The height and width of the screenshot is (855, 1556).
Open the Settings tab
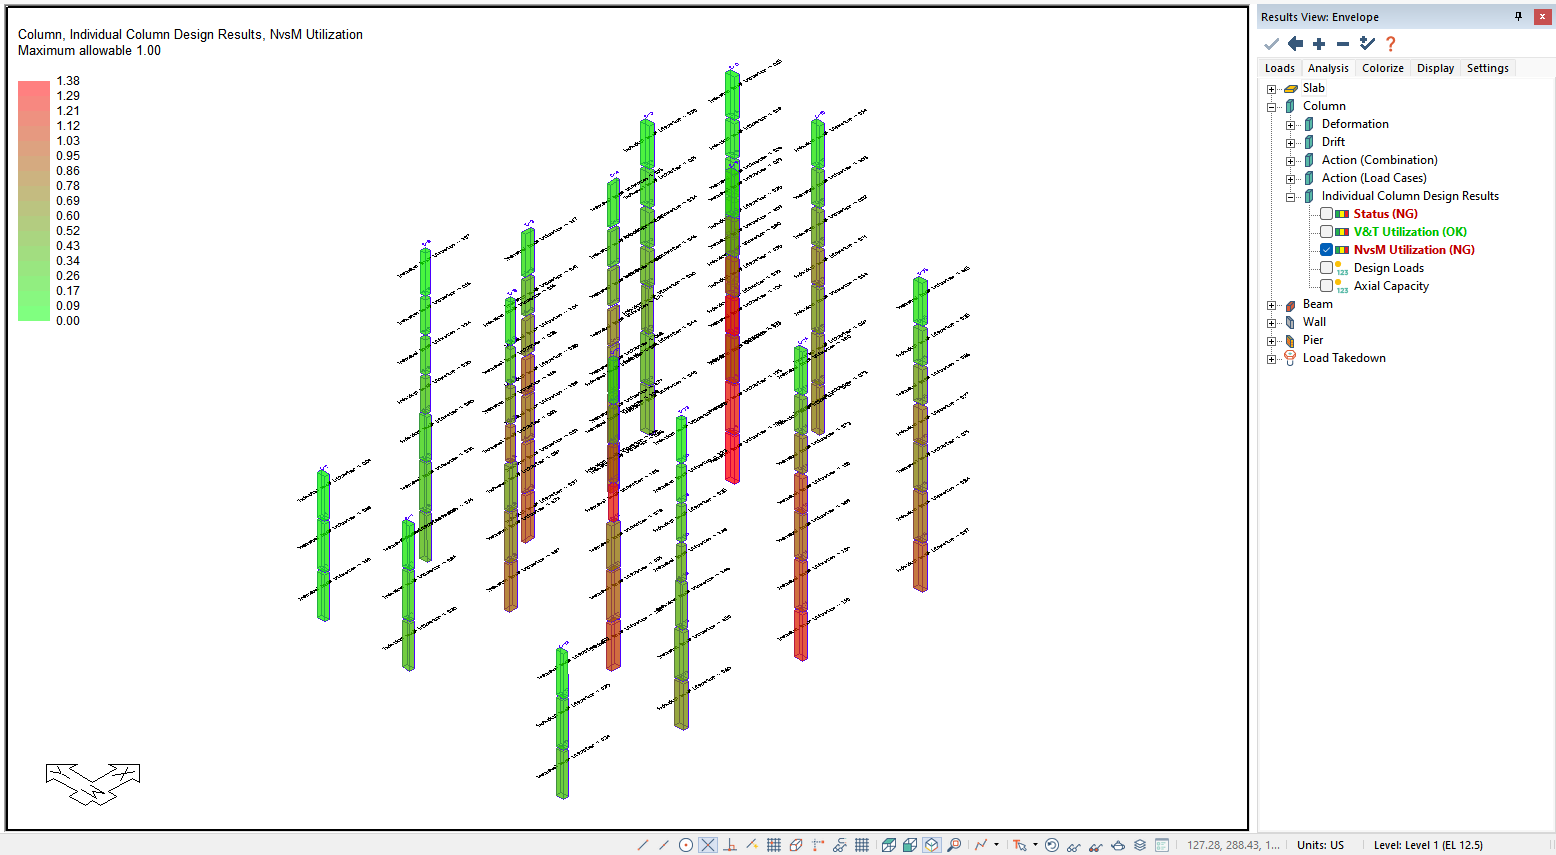(x=1487, y=68)
